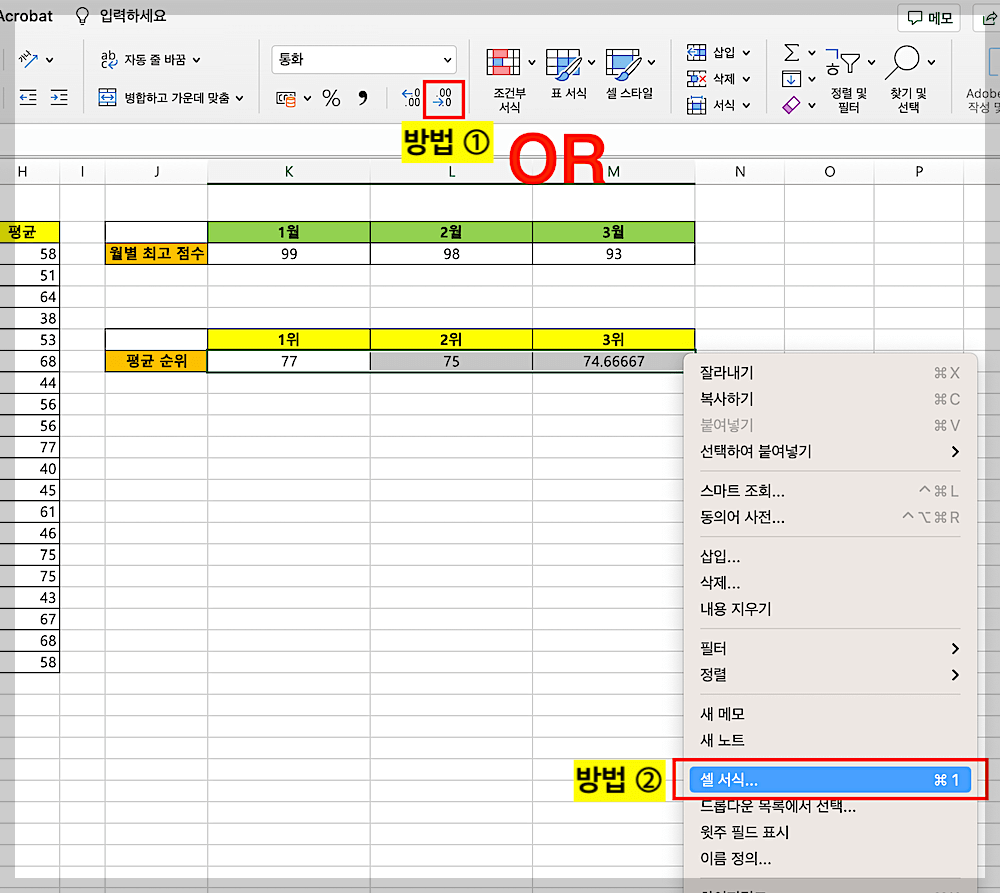Toggle wrap text (자동 줄 바꿈)
The image size is (1000, 893).
[x=148, y=58]
